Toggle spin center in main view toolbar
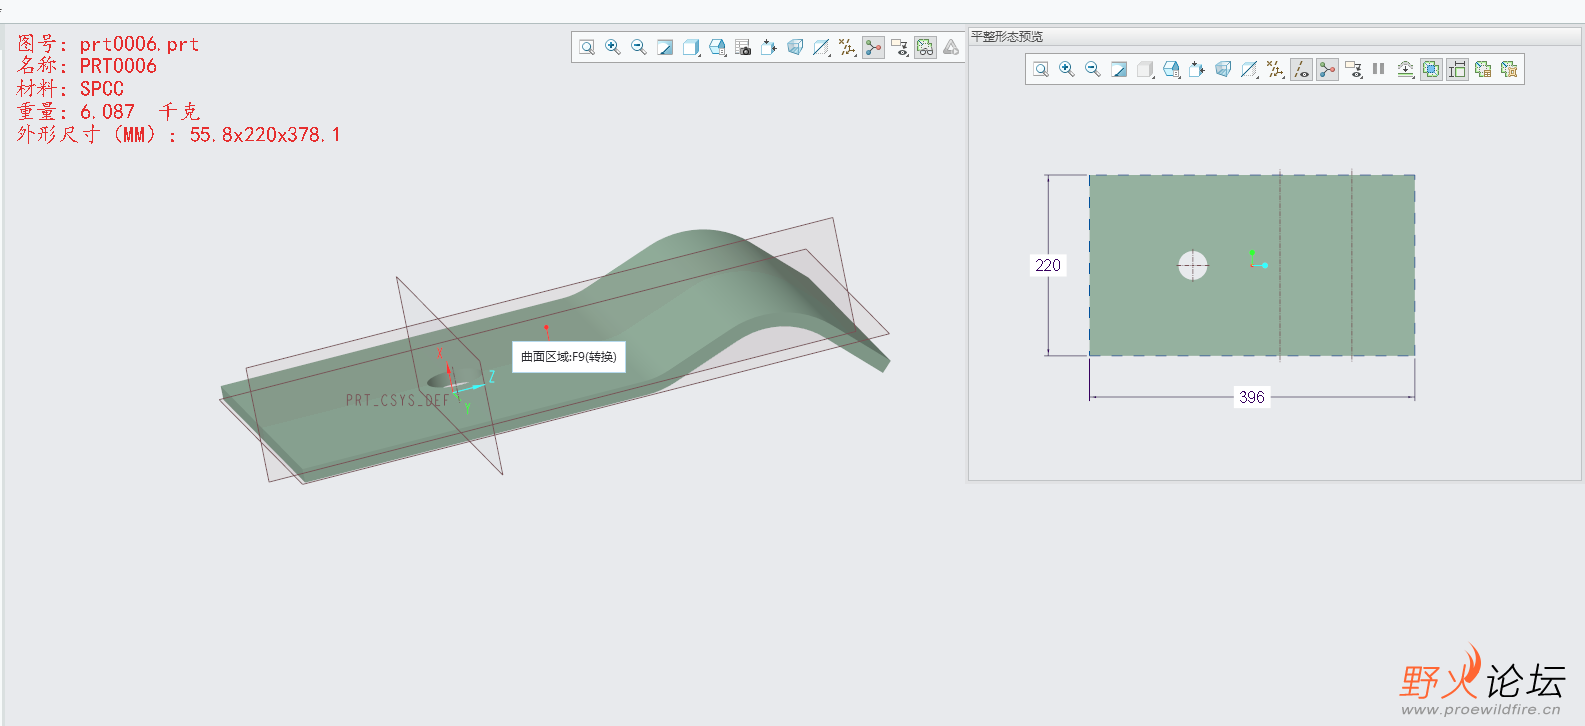Viewport: 1585px width, 726px height. (873, 47)
